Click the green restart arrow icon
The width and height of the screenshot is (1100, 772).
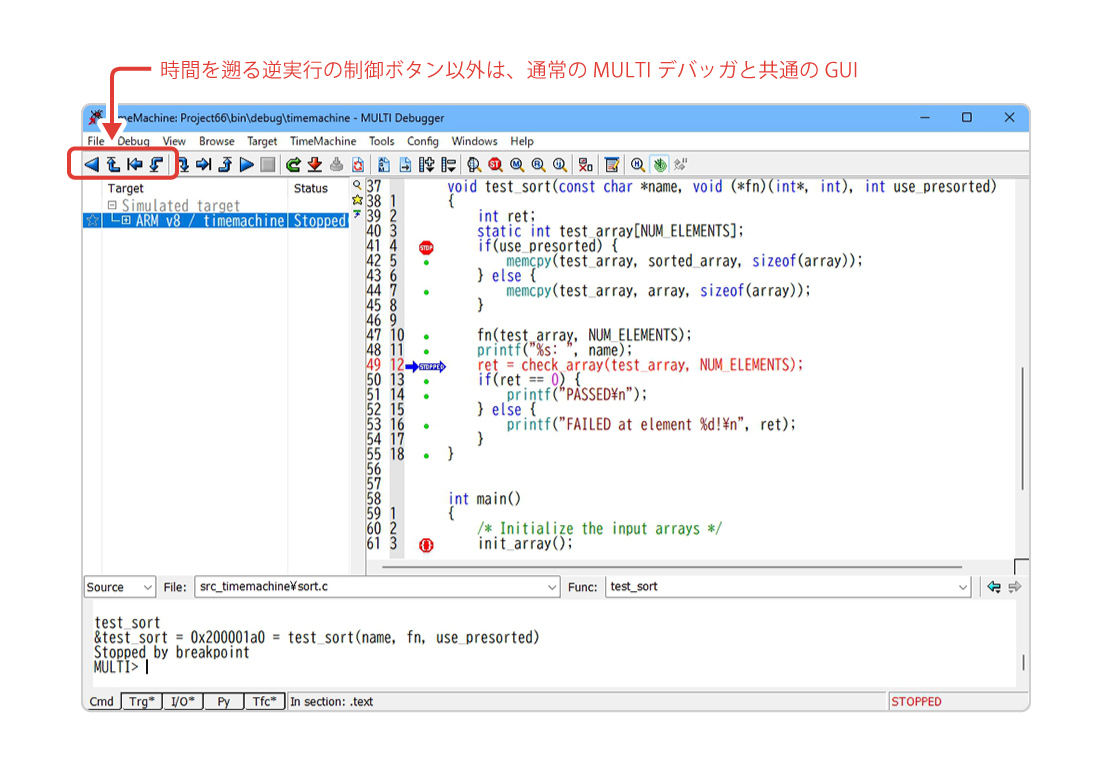point(293,164)
